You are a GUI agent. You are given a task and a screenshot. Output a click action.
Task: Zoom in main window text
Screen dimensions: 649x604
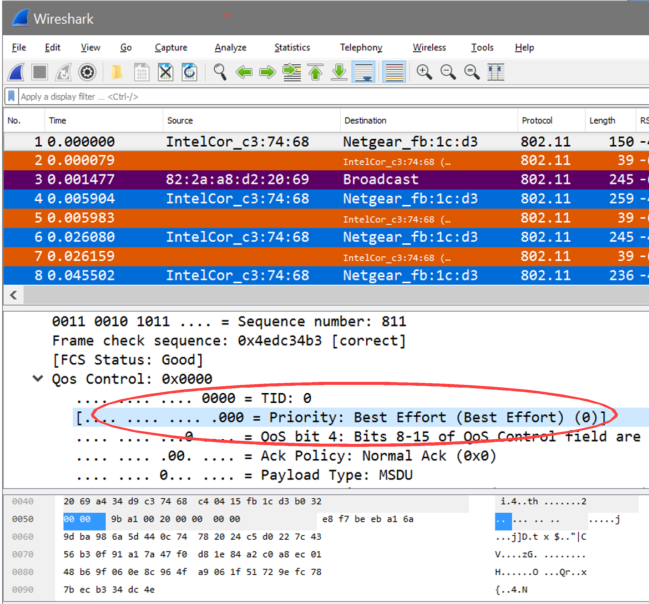424,72
